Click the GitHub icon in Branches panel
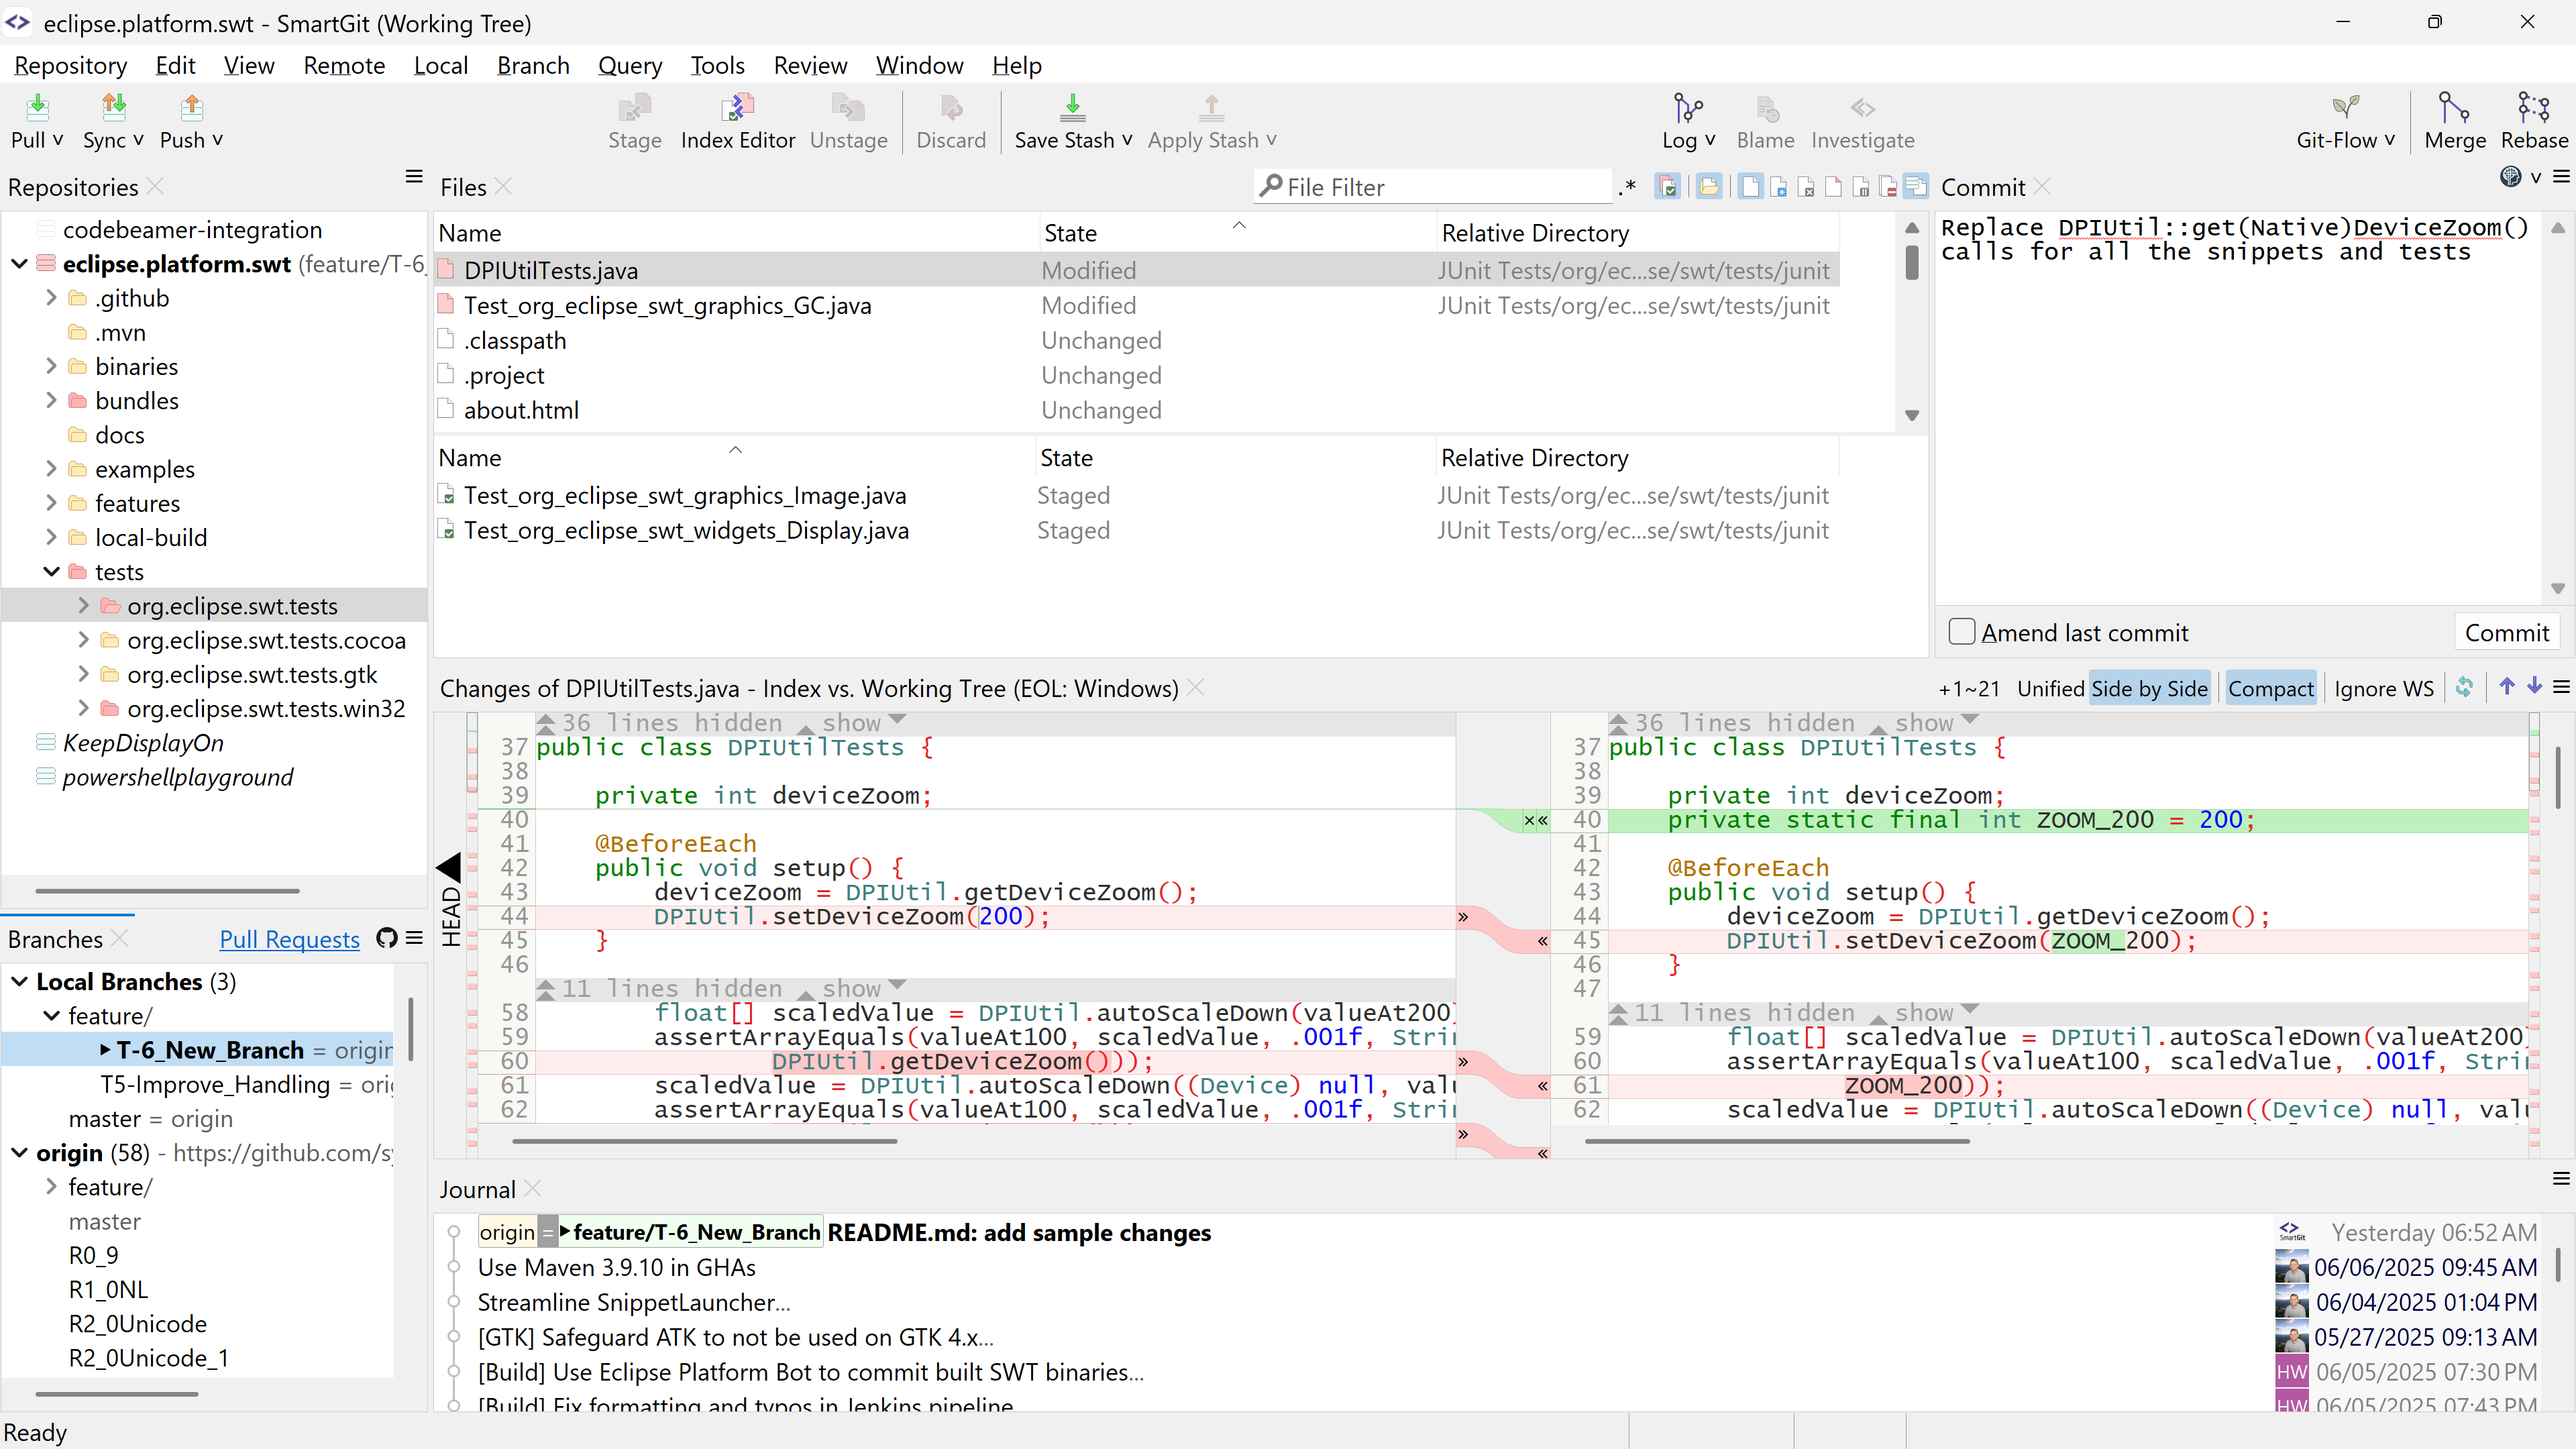Image resolution: width=2576 pixels, height=1449 pixels. (386, 938)
